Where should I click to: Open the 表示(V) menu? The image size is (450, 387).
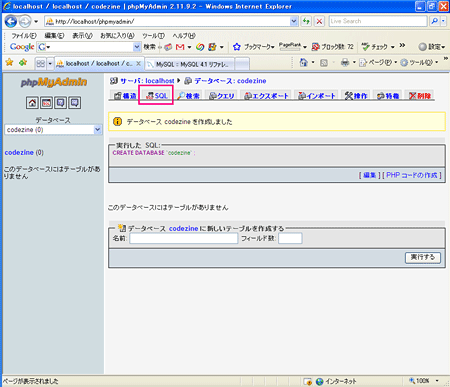coord(82,36)
